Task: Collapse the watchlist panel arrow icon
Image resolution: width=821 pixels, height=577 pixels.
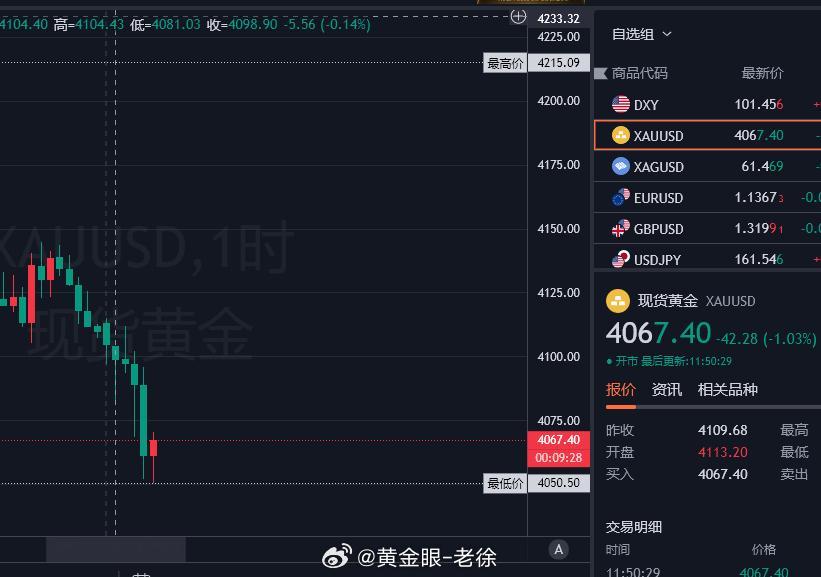Action: 601,73
